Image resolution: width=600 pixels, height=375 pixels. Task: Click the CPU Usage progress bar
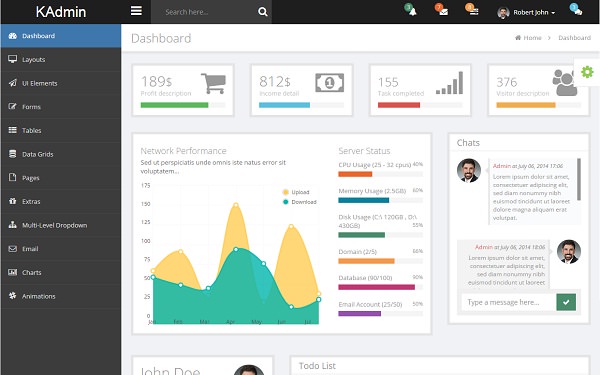(380, 174)
